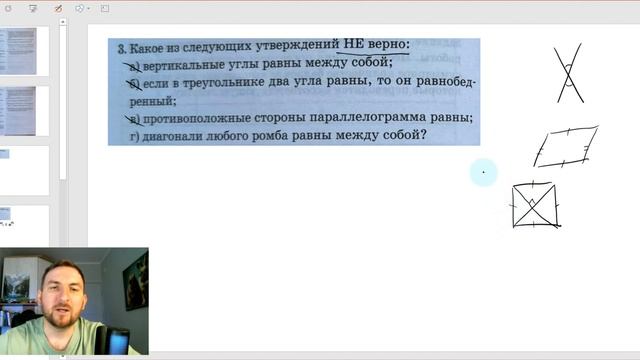Click the hand-drawn crossed lines vertical angles sketch
This screenshot has width=640, height=360.
click(568, 73)
